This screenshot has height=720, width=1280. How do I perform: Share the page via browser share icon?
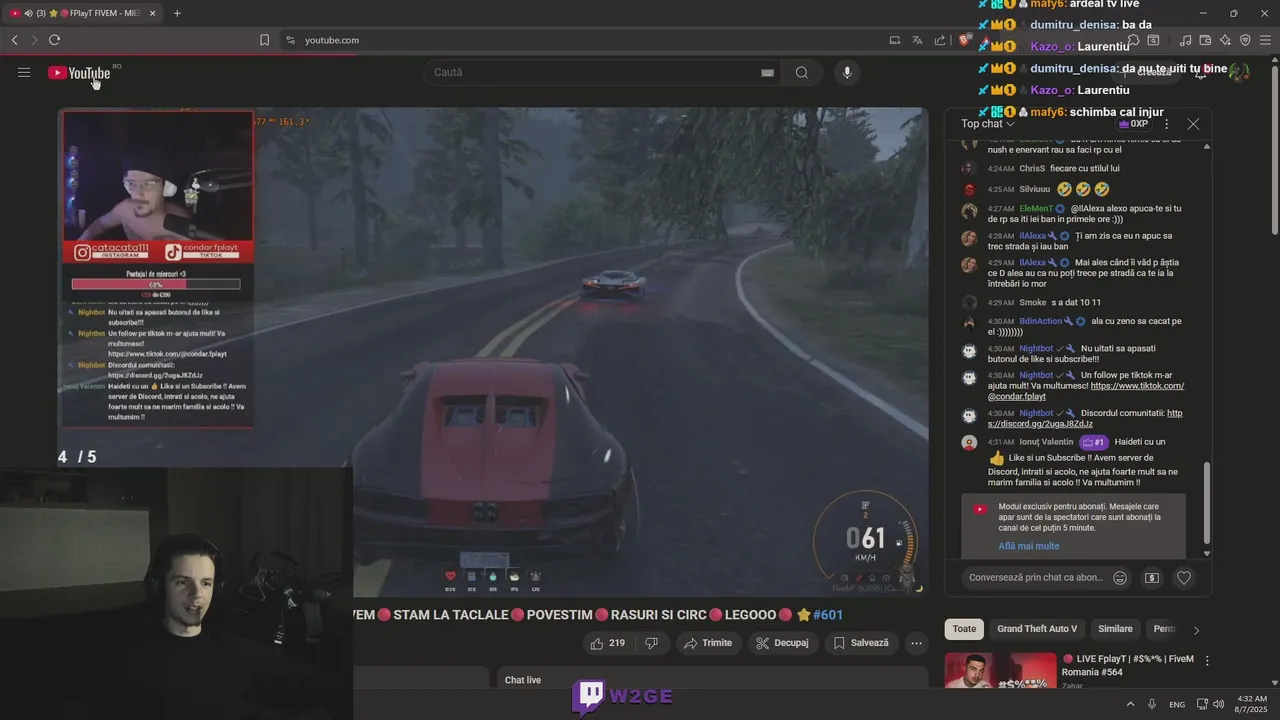[940, 40]
